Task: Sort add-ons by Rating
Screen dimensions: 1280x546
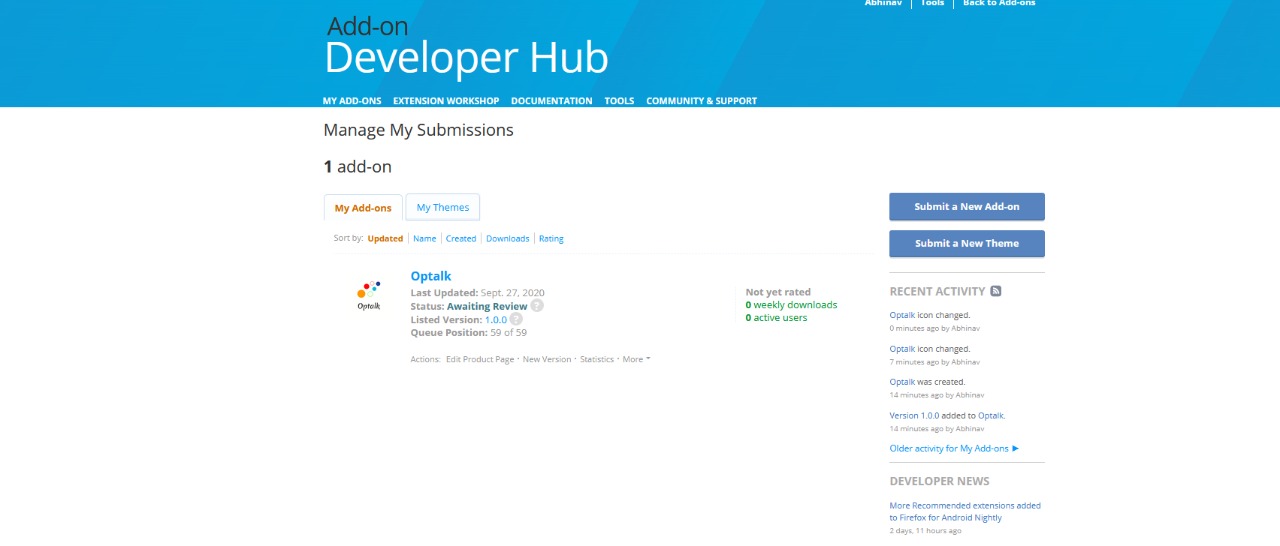Action: 551,239
